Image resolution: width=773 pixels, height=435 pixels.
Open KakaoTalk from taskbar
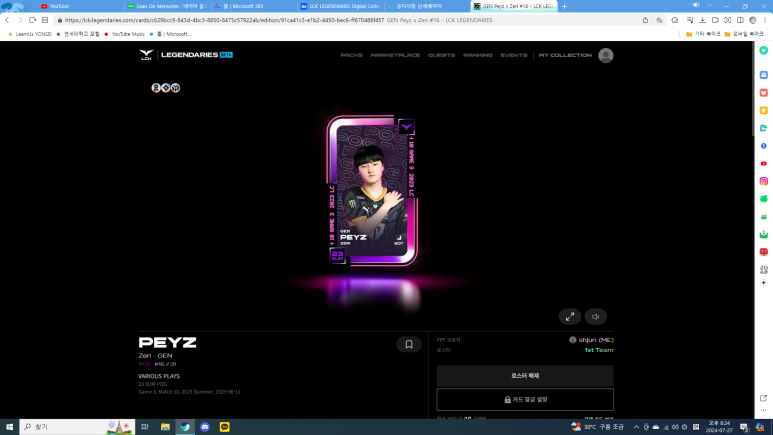click(x=224, y=427)
